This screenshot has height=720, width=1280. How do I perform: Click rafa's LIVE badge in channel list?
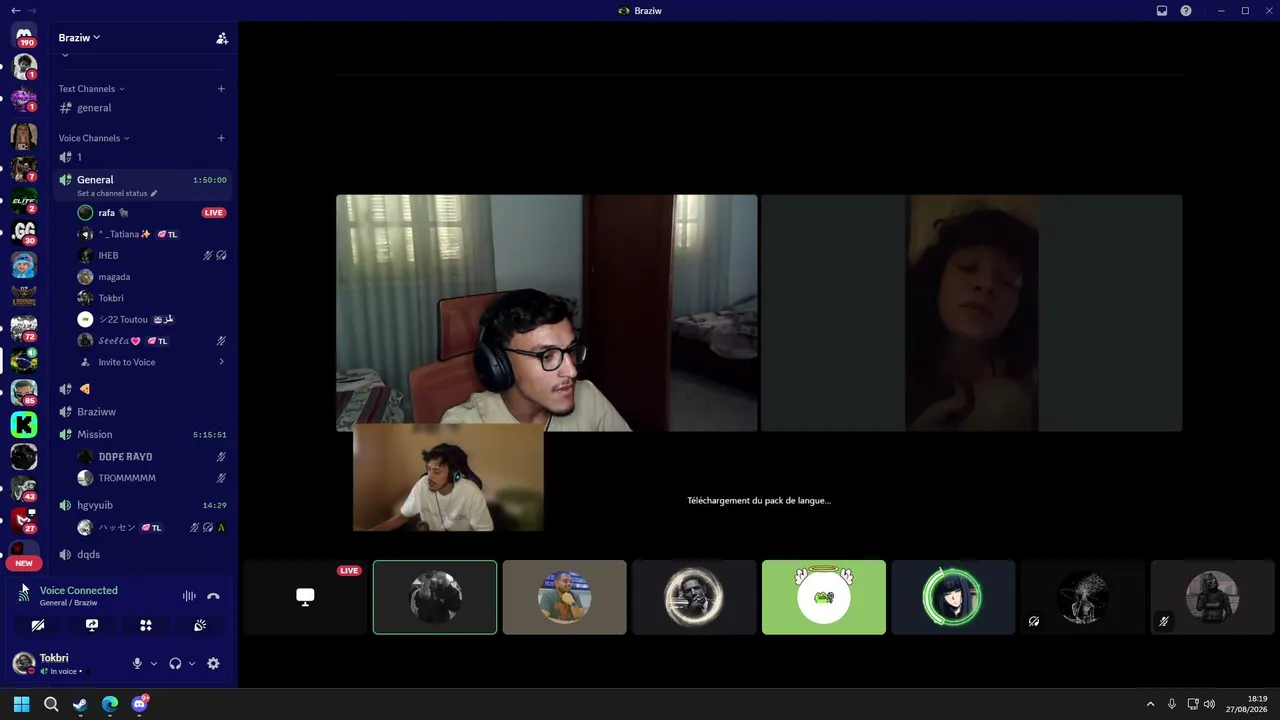coord(213,213)
